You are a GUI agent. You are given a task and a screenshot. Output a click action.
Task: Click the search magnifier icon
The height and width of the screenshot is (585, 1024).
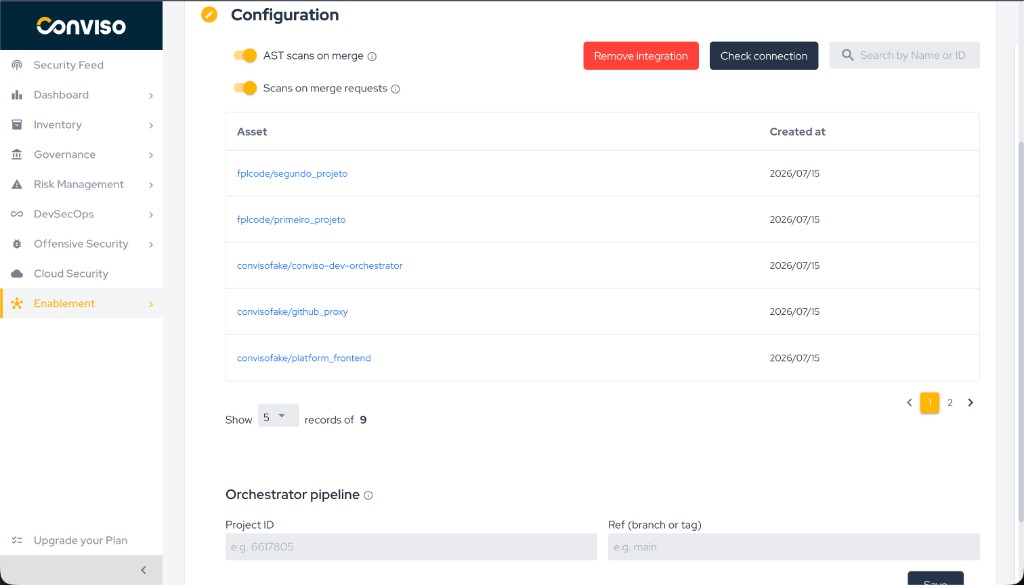click(848, 55)
